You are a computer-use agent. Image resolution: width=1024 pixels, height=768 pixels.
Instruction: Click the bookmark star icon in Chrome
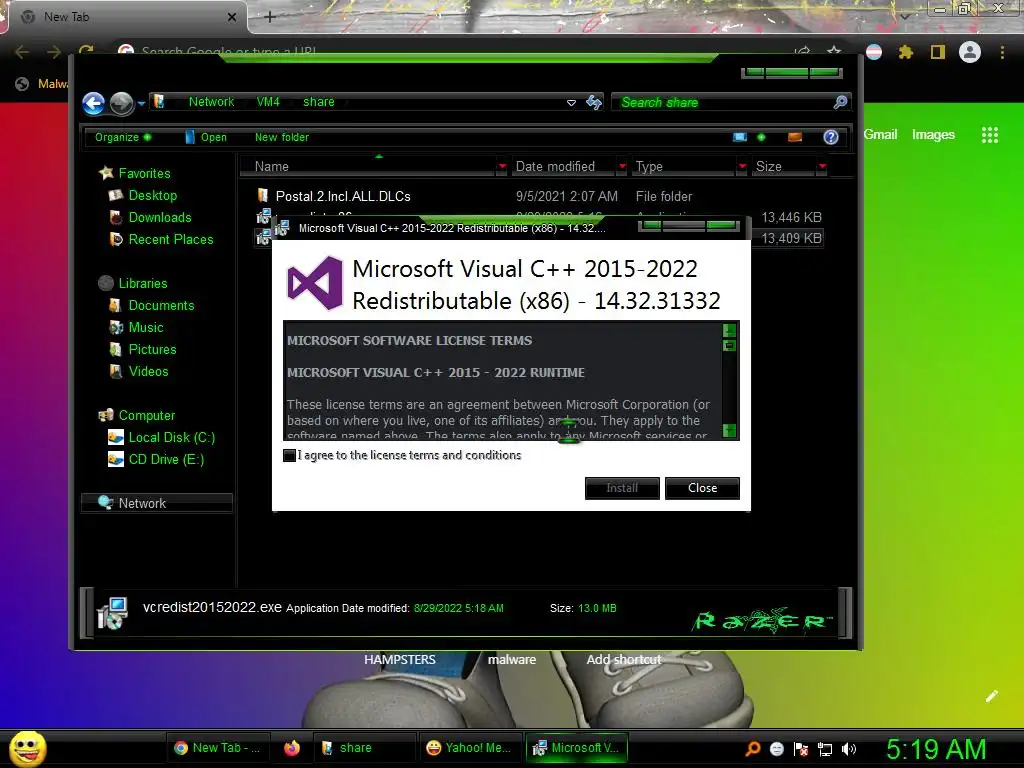[834, 52]
